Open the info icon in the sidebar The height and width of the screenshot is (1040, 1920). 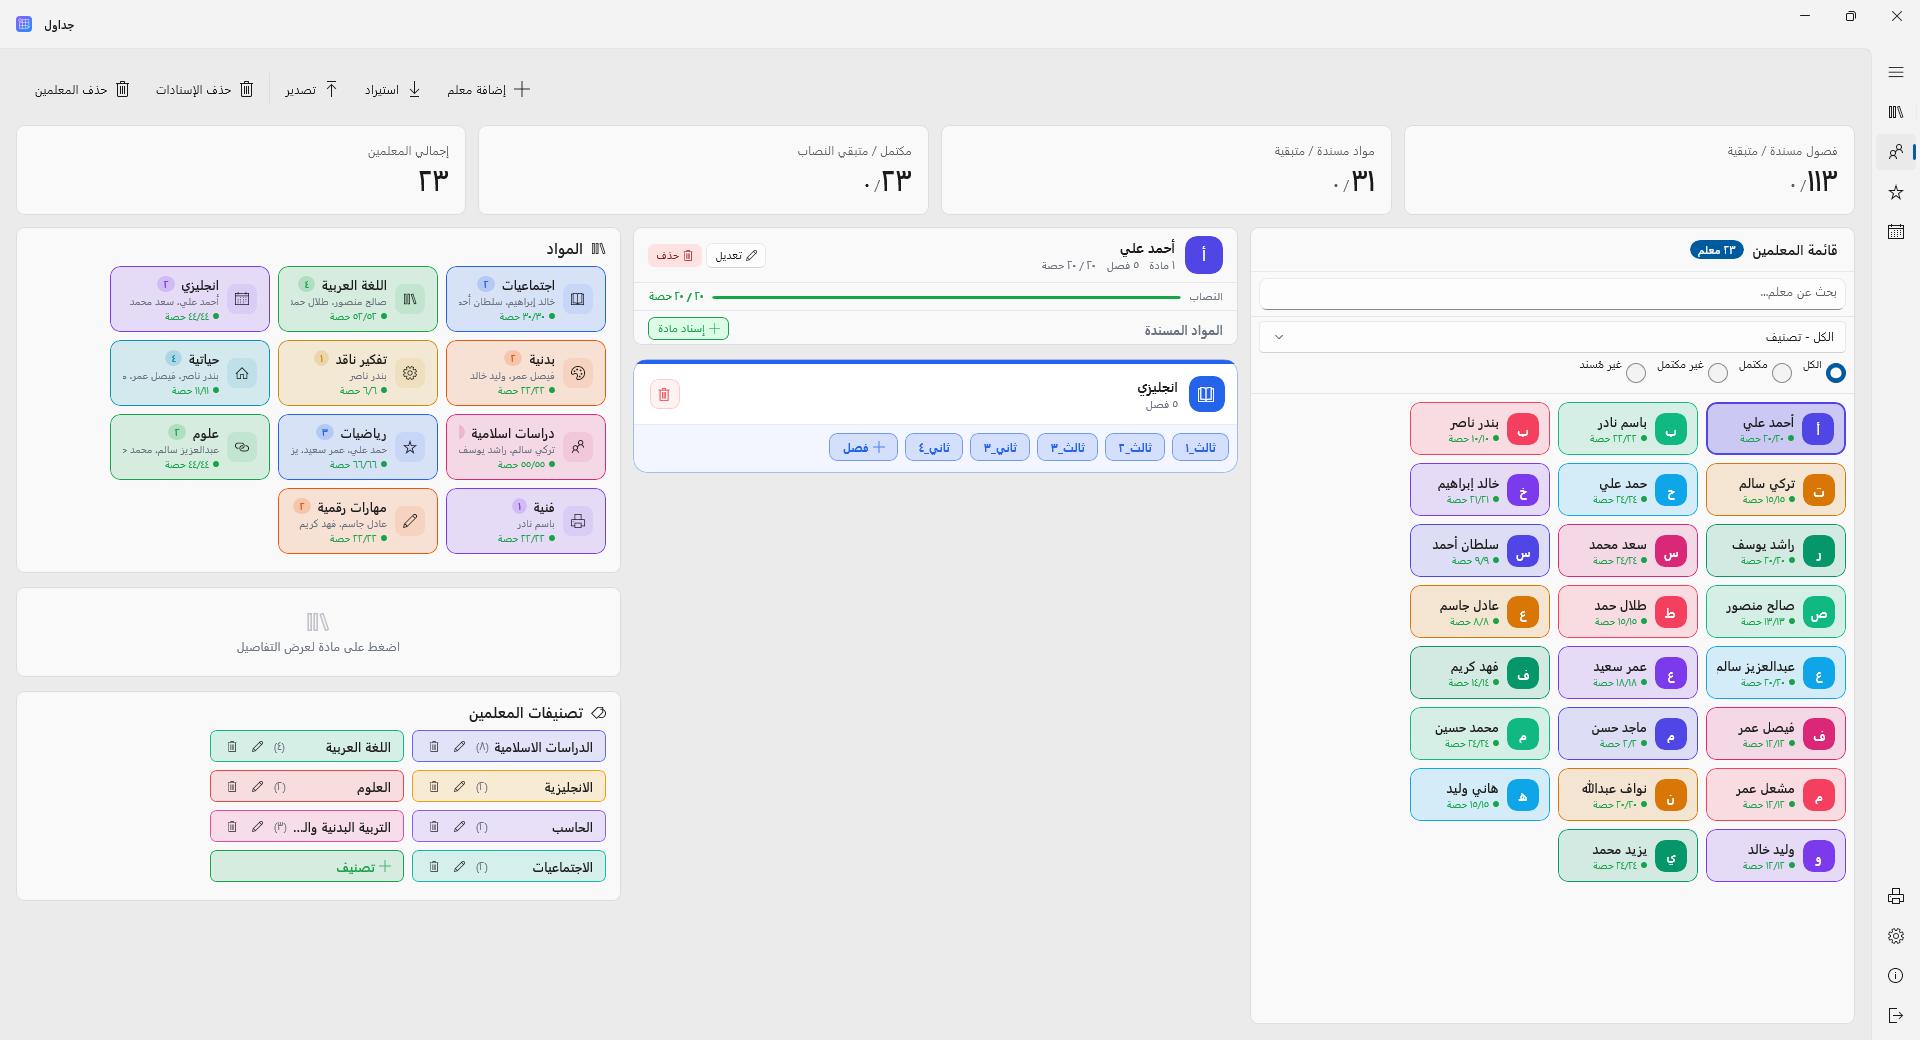pyautogui.click(x=1895, y=976)
